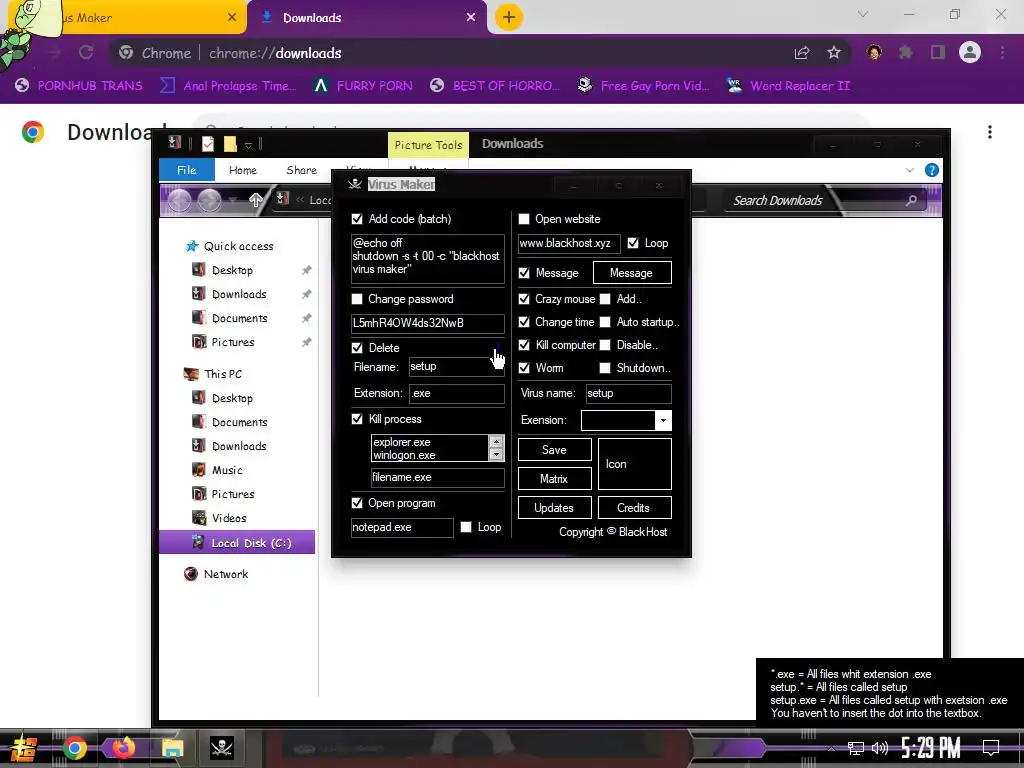The image size is (1024, 768).
Task: Open the Word Replacer II bookmark
Action: tap(789, 86)
